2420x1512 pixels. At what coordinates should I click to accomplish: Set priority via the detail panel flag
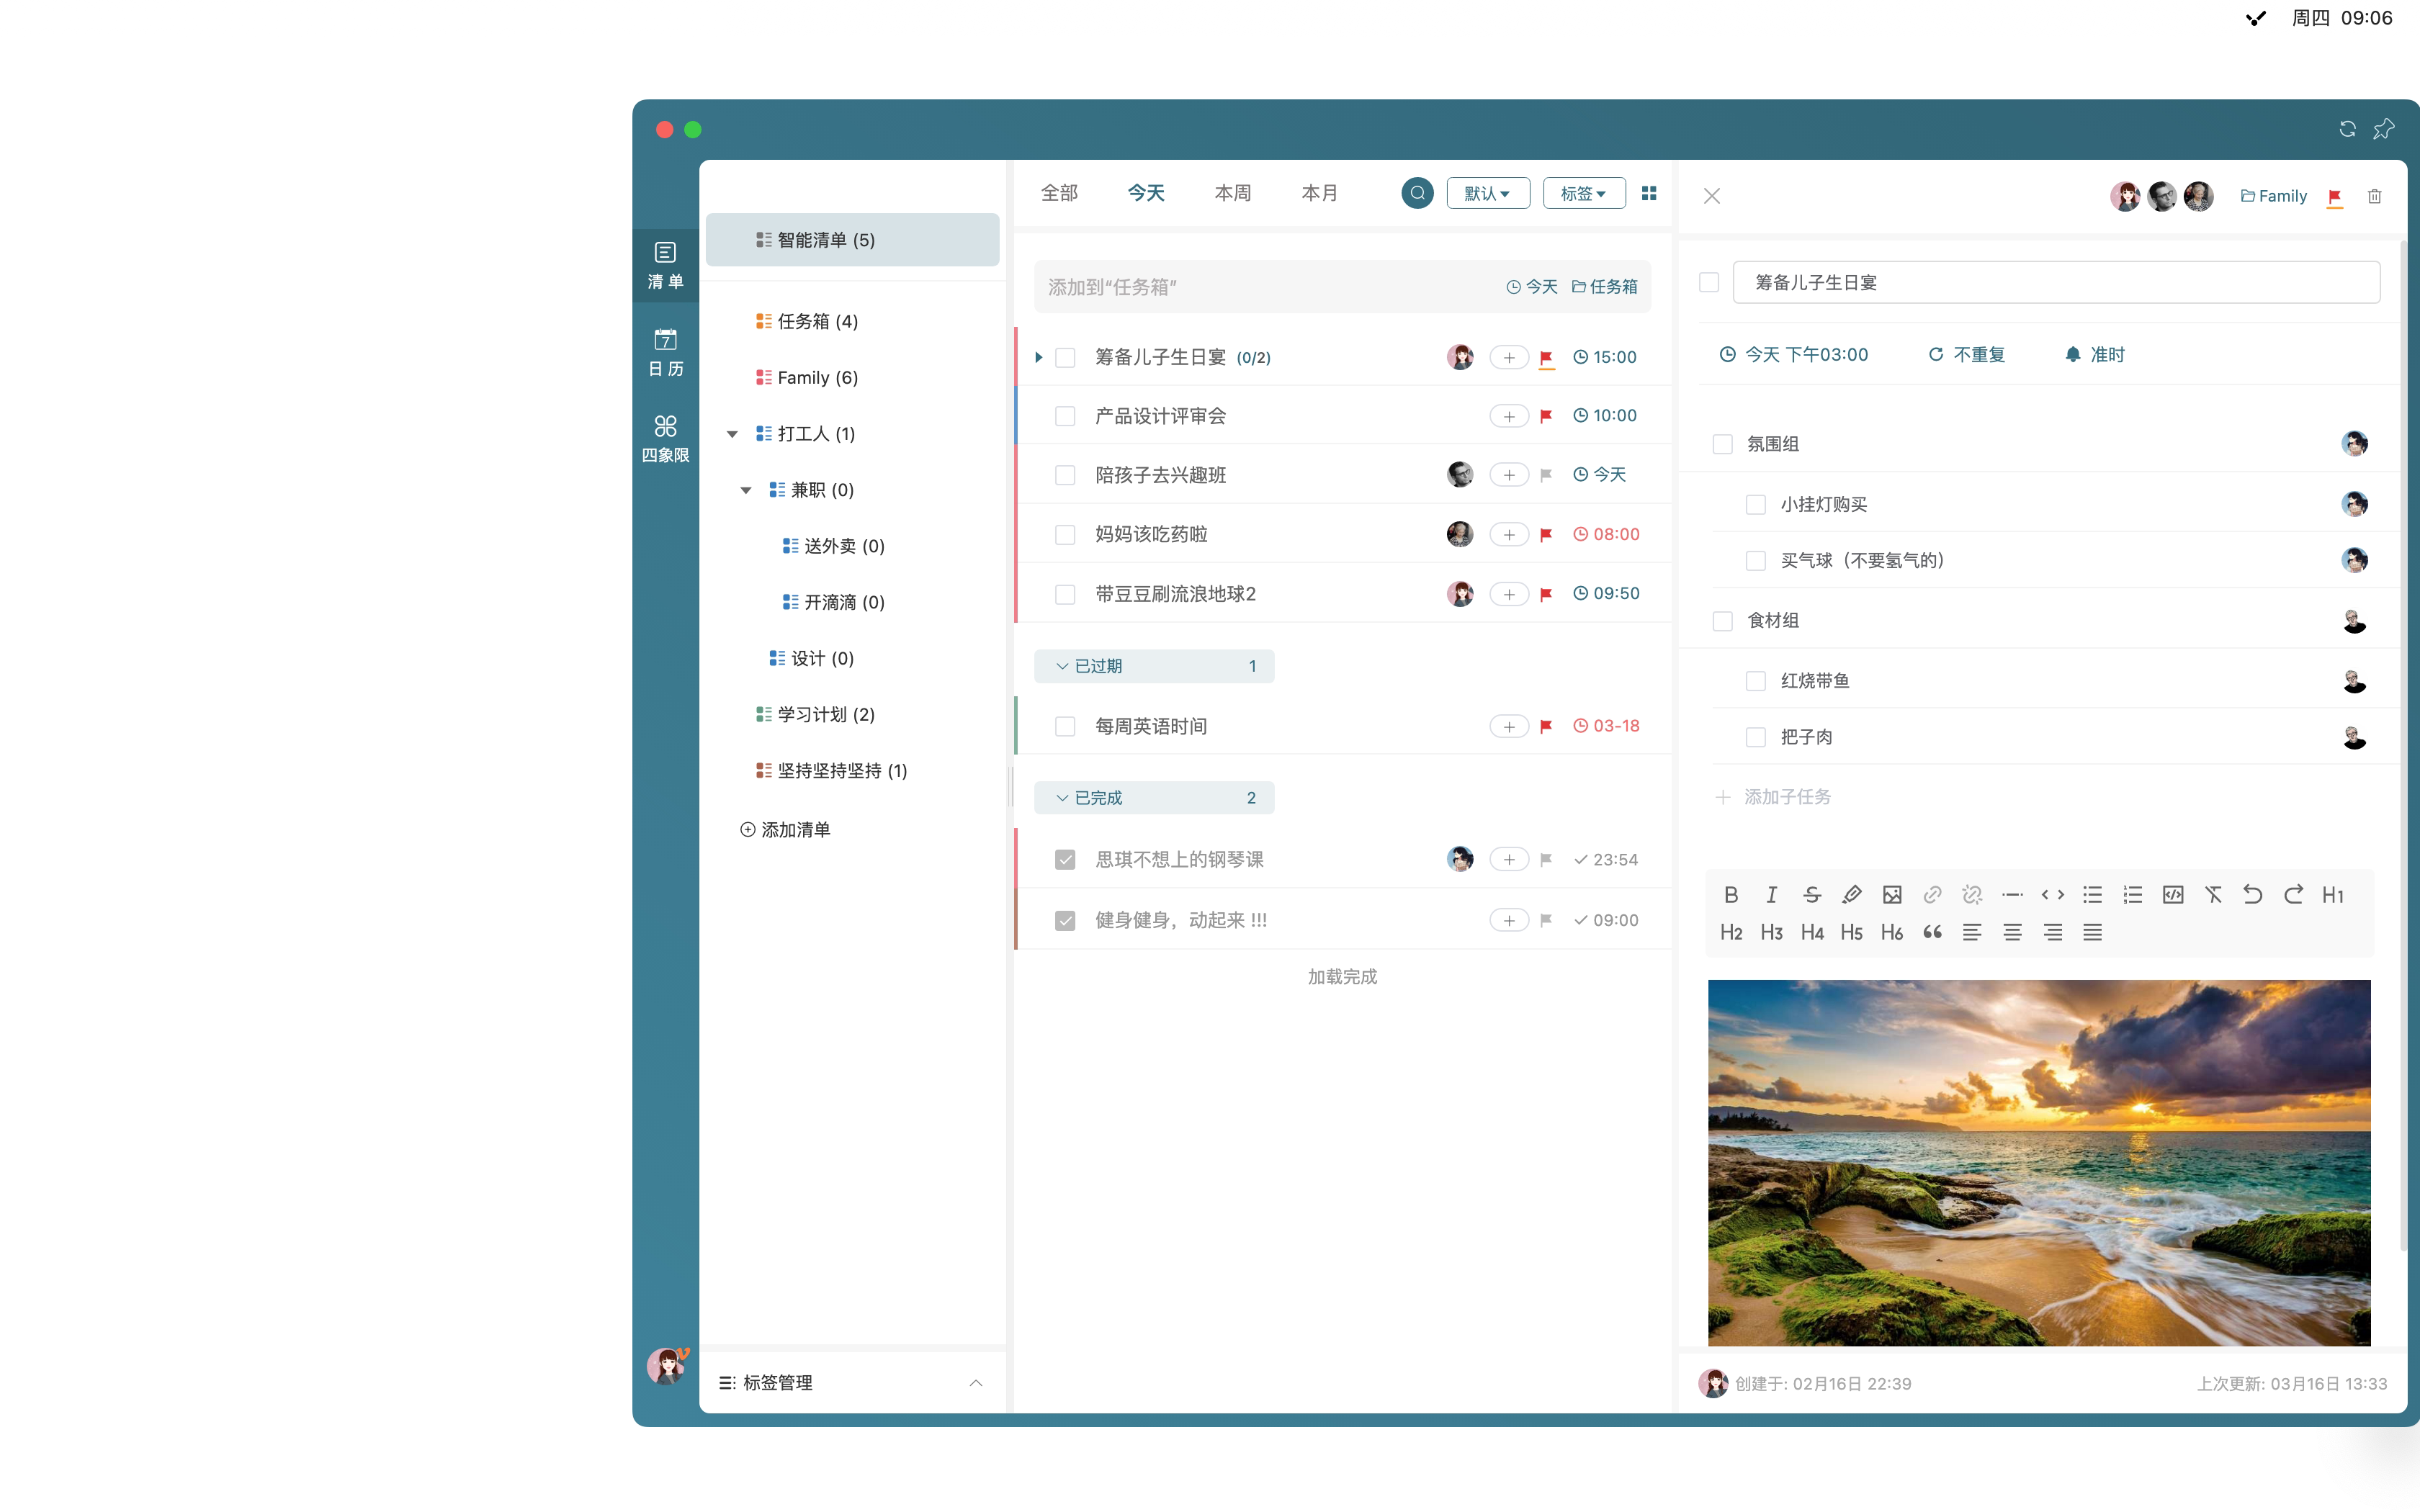2335,197
